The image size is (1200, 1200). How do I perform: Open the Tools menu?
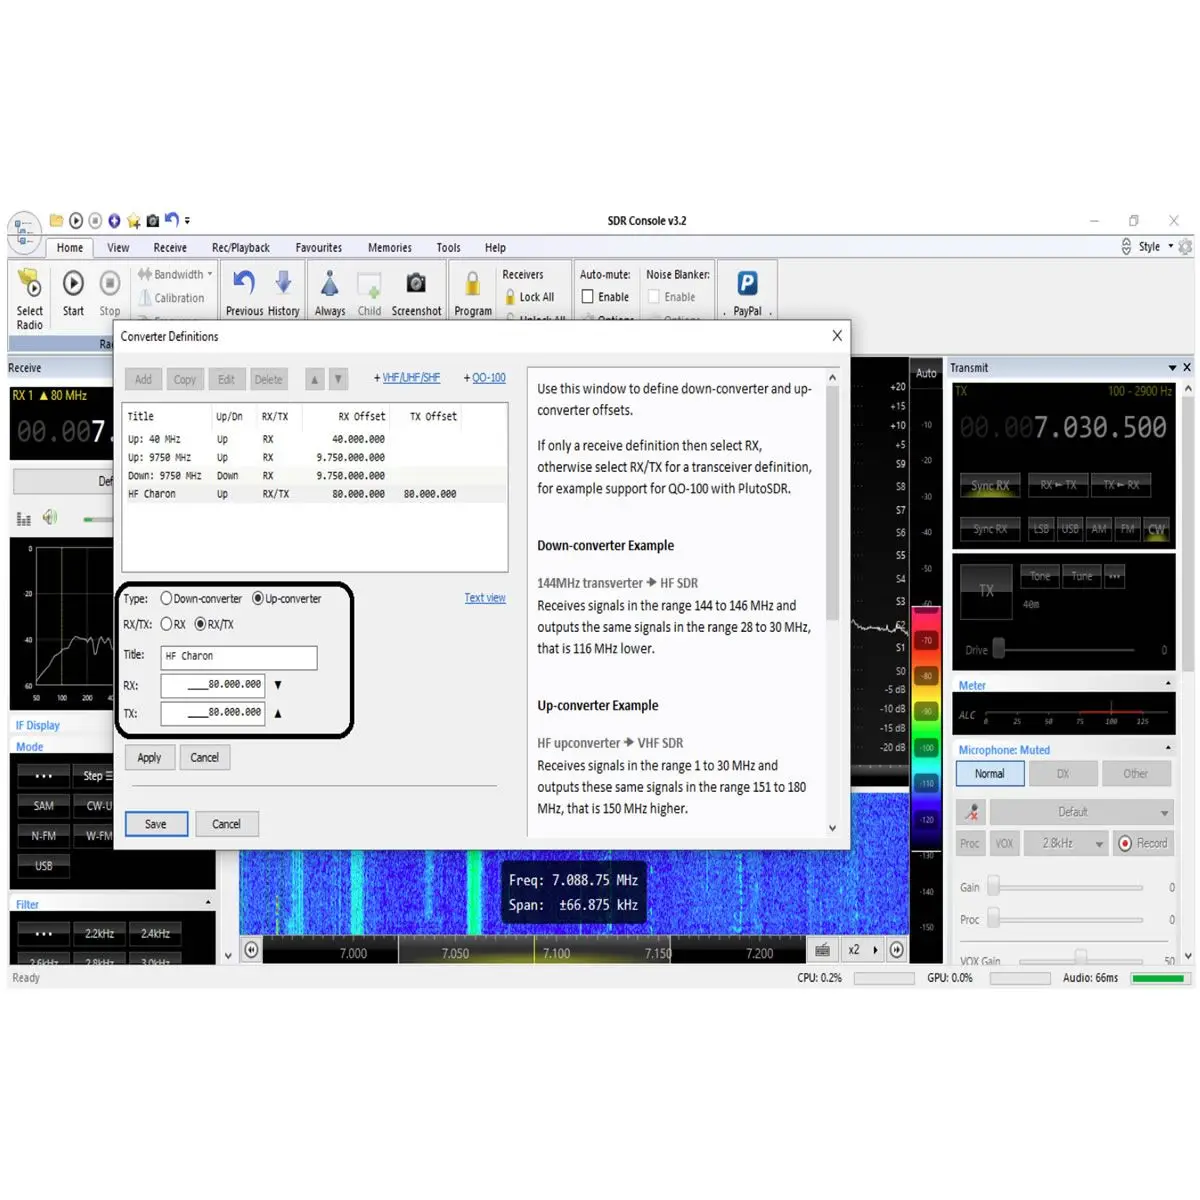click(447, 247)
